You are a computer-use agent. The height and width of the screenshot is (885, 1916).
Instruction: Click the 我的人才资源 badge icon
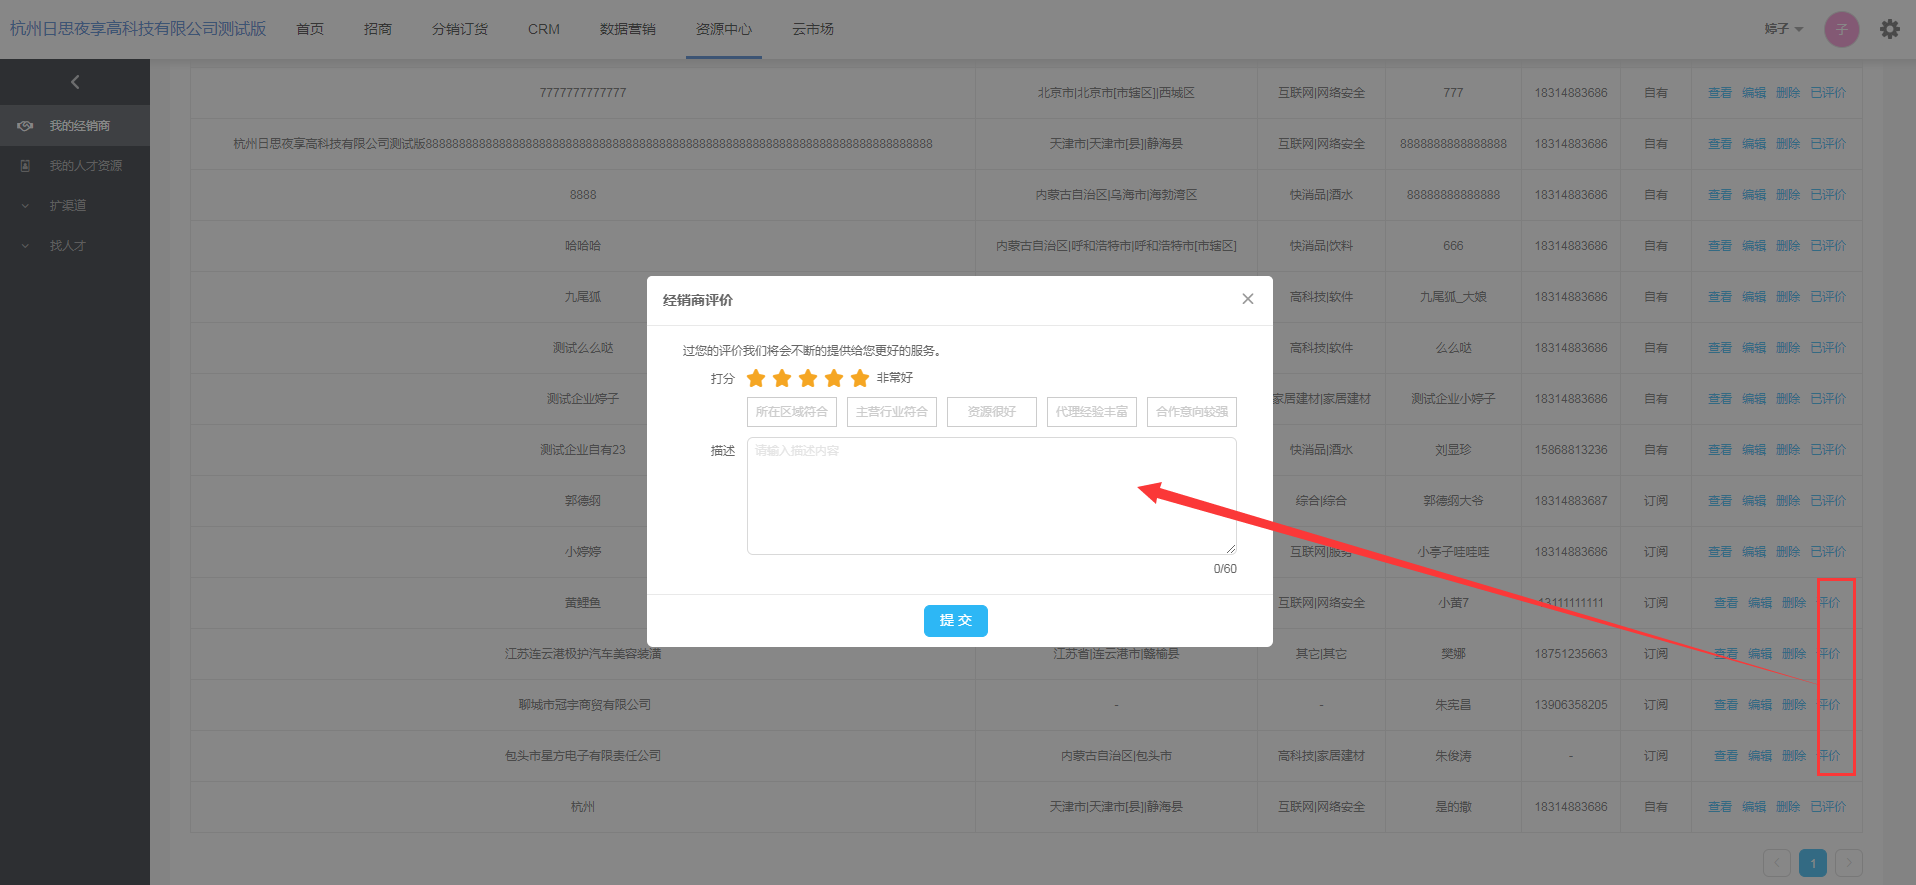pos(26,166)
